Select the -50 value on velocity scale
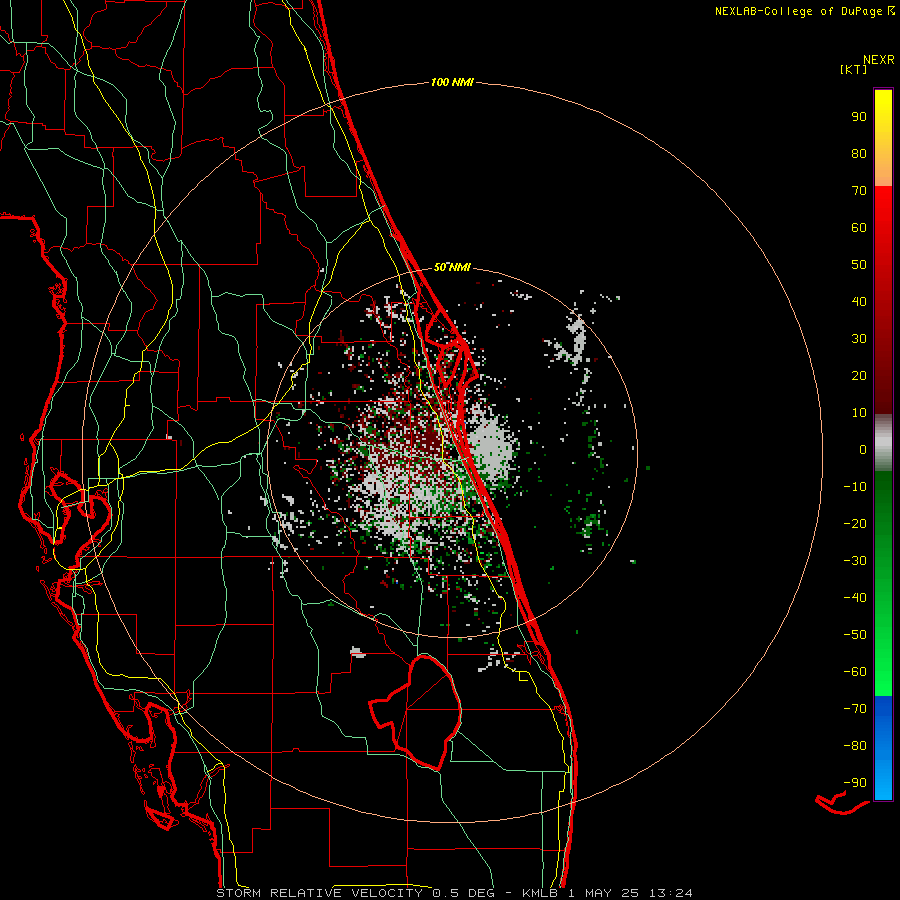This screenshot has height=900, width=900. tap(855, 635)
